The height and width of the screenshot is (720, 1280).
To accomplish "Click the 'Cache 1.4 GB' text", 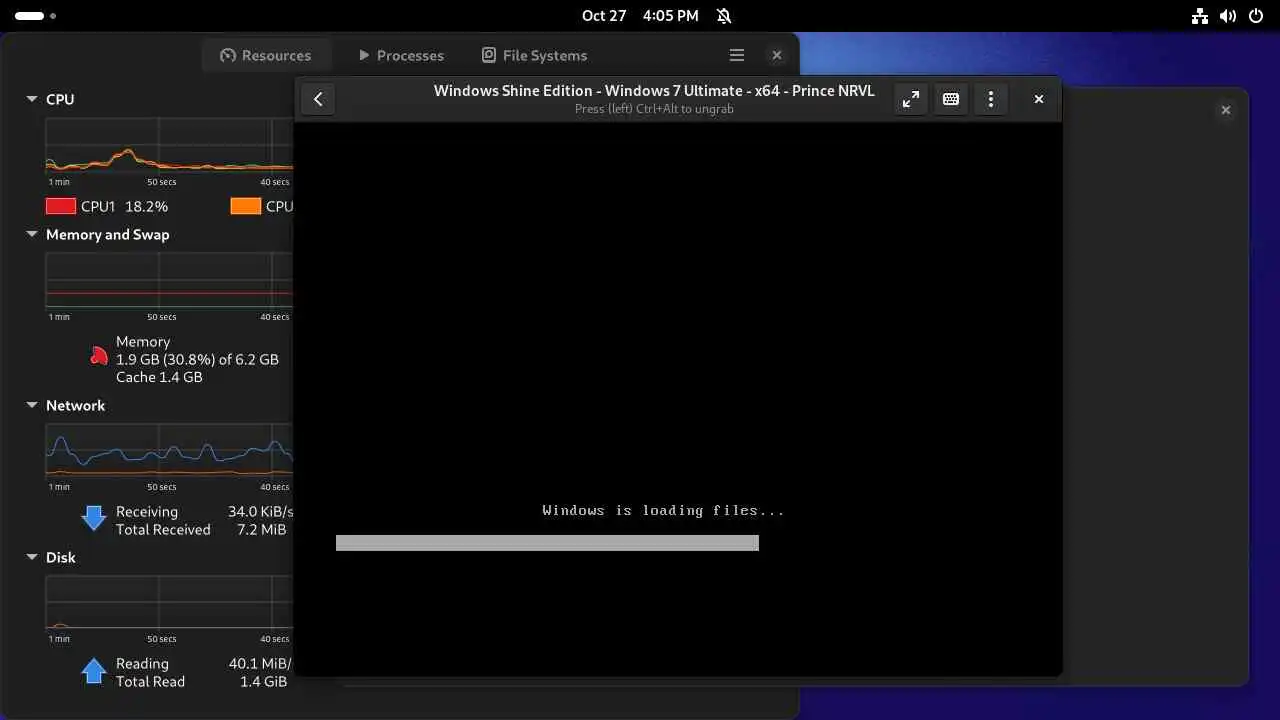I will tap(159, 377).
